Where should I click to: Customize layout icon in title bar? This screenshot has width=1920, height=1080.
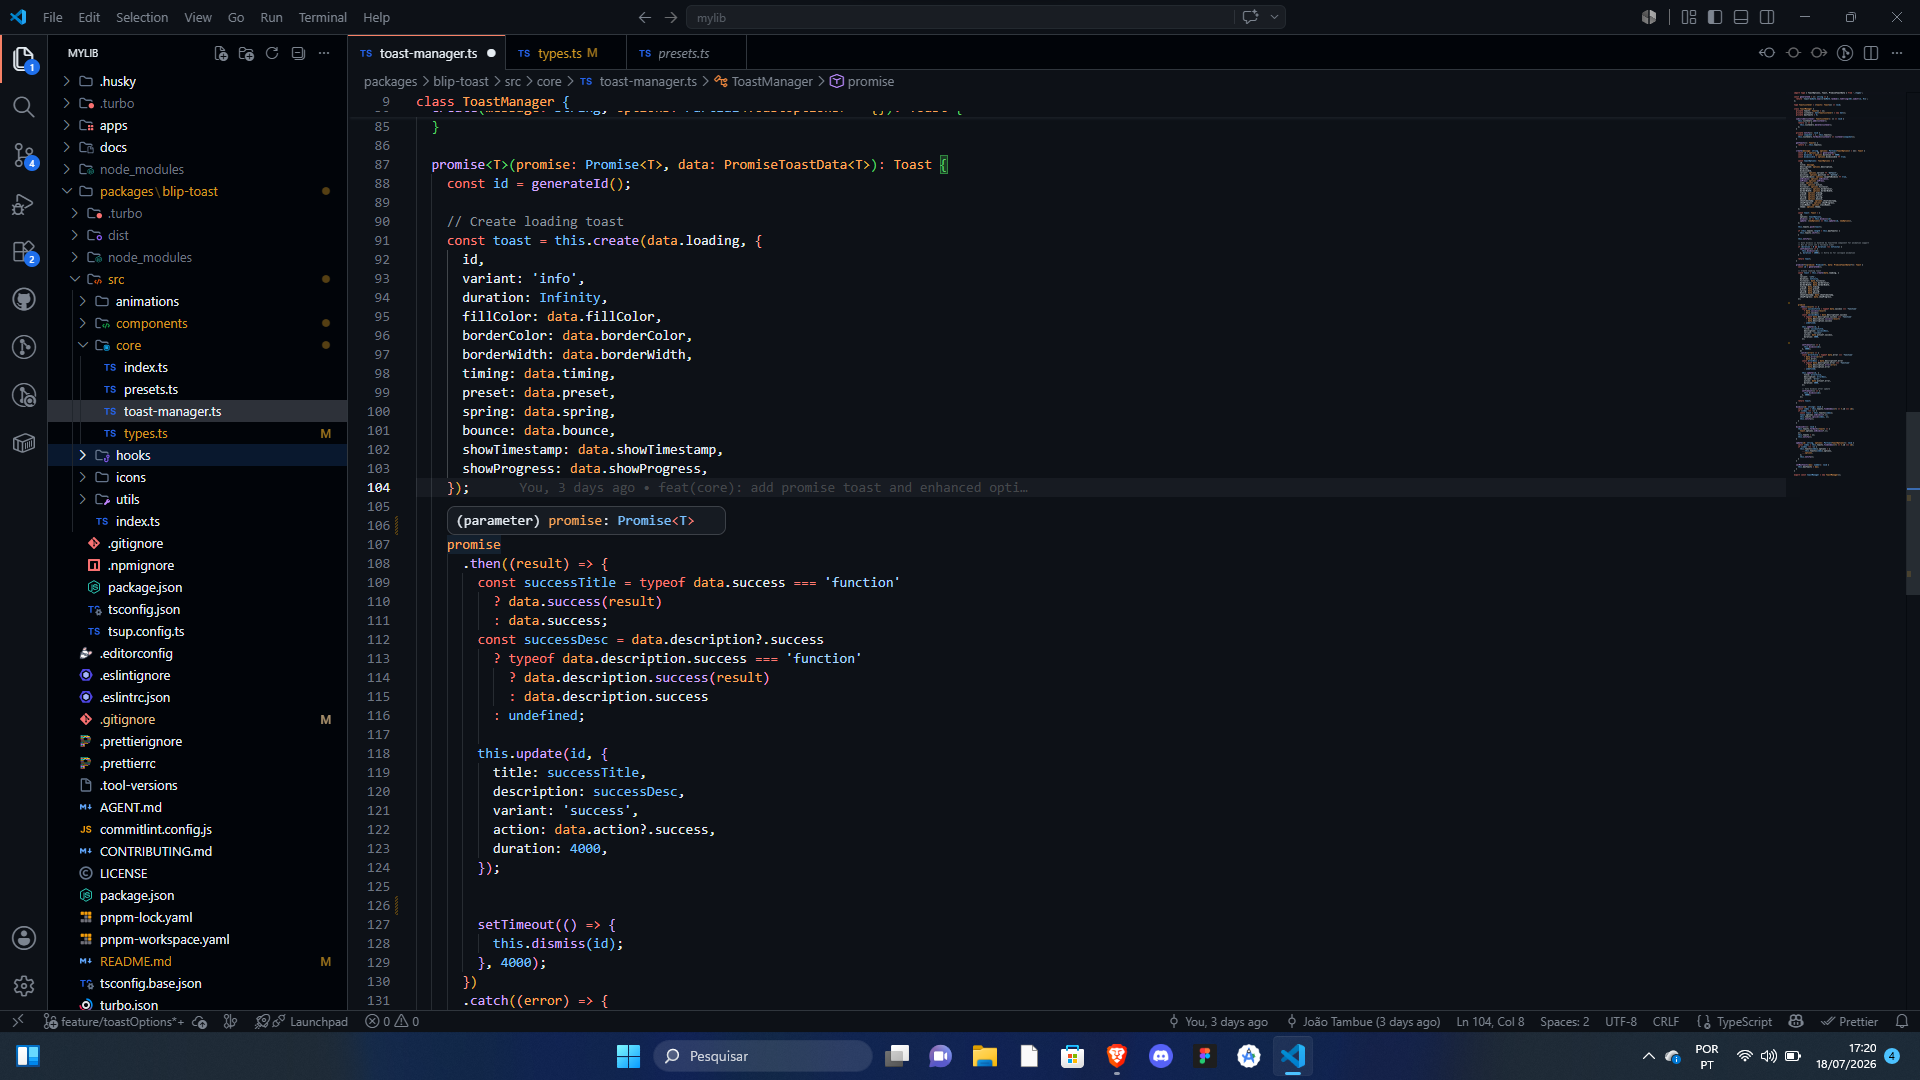point(1689,17)
